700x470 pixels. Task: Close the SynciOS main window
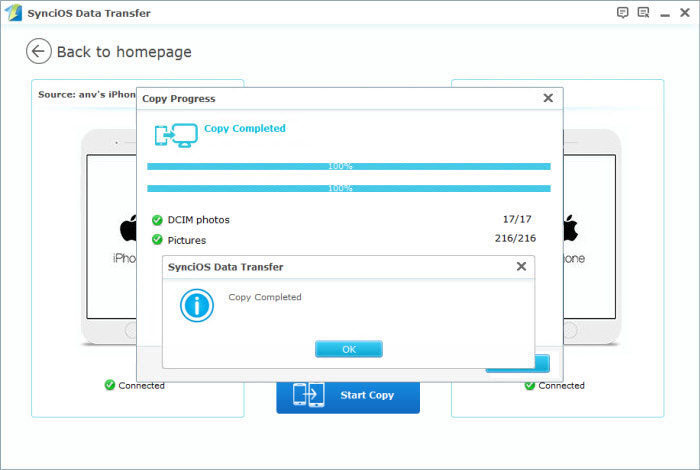pos(685,12)
